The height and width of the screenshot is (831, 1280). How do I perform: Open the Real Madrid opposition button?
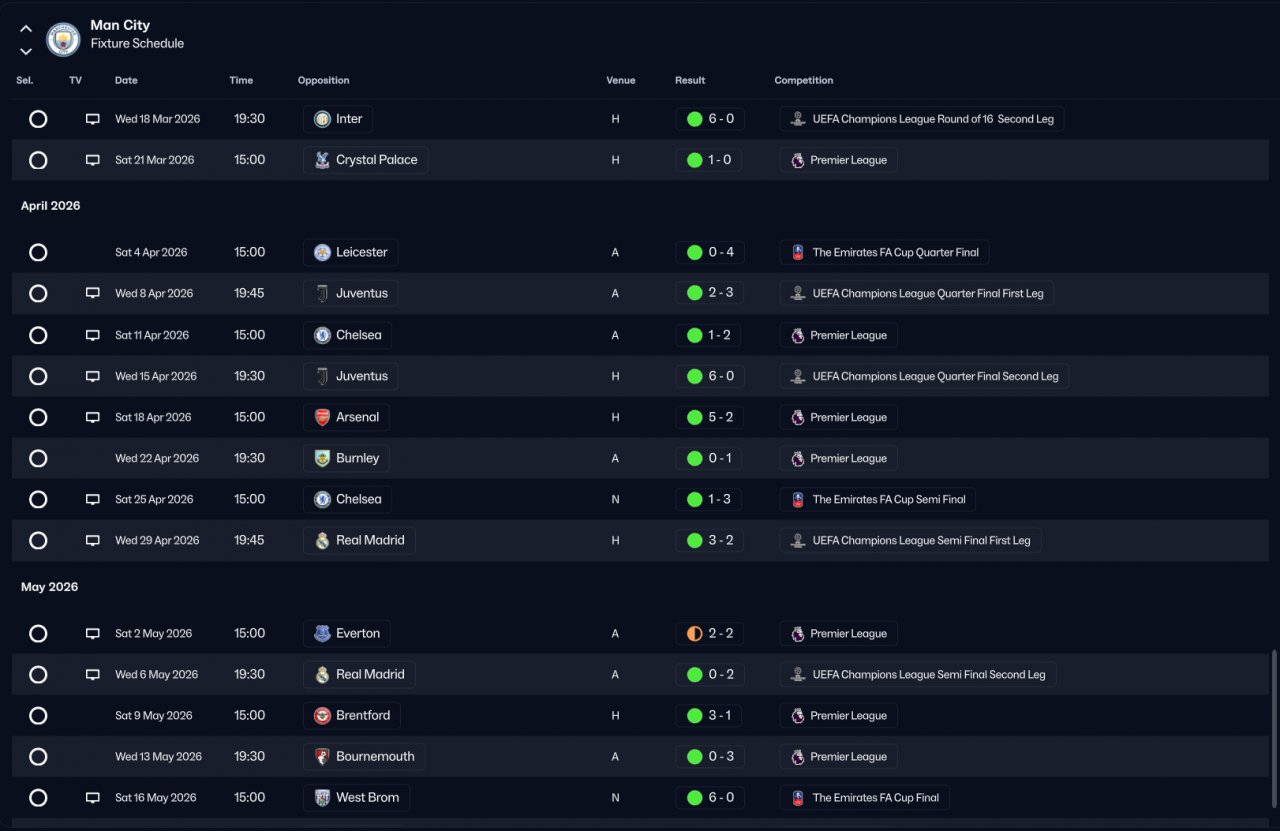click(x=359, y=540)
